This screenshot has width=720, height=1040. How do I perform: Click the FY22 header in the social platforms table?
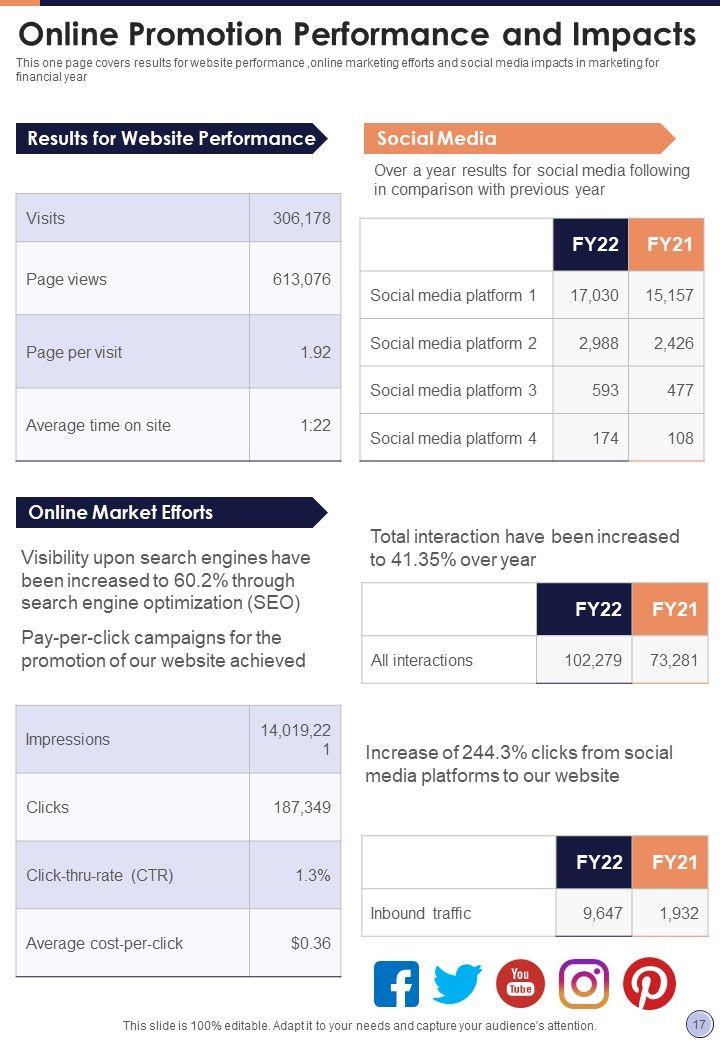click(x=595, y=244)
